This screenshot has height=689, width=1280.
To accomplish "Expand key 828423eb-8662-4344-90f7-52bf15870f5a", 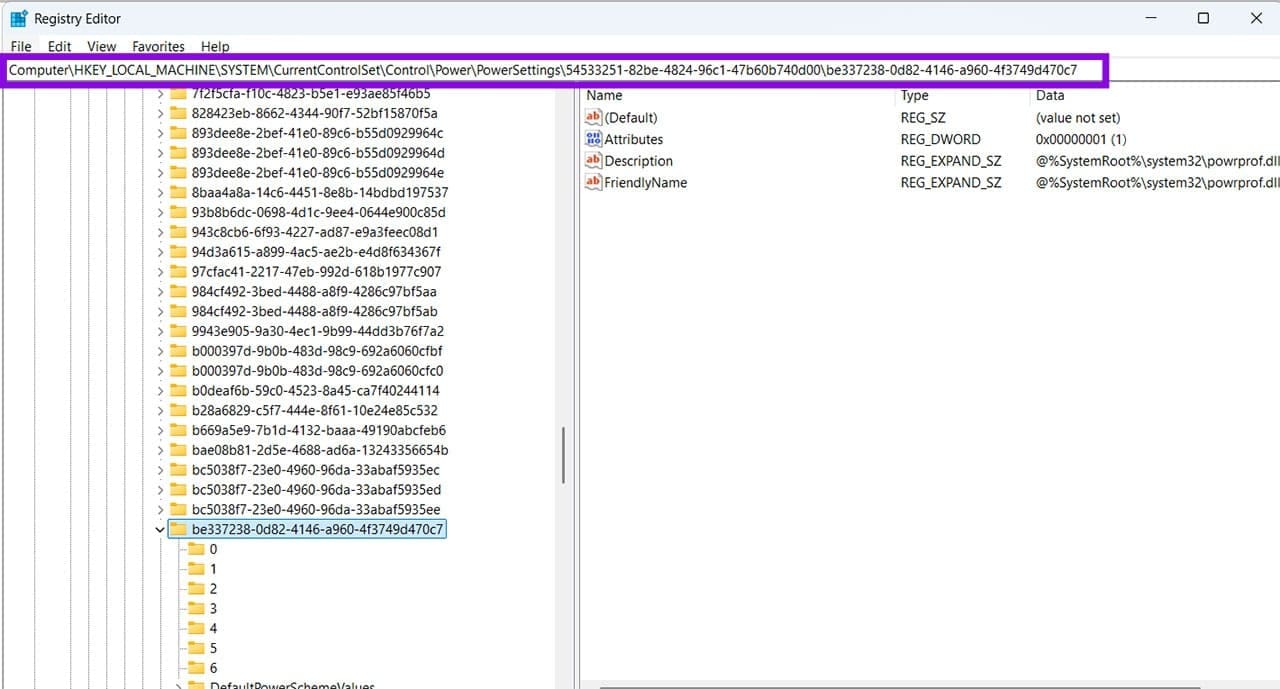I will (160, 113).
